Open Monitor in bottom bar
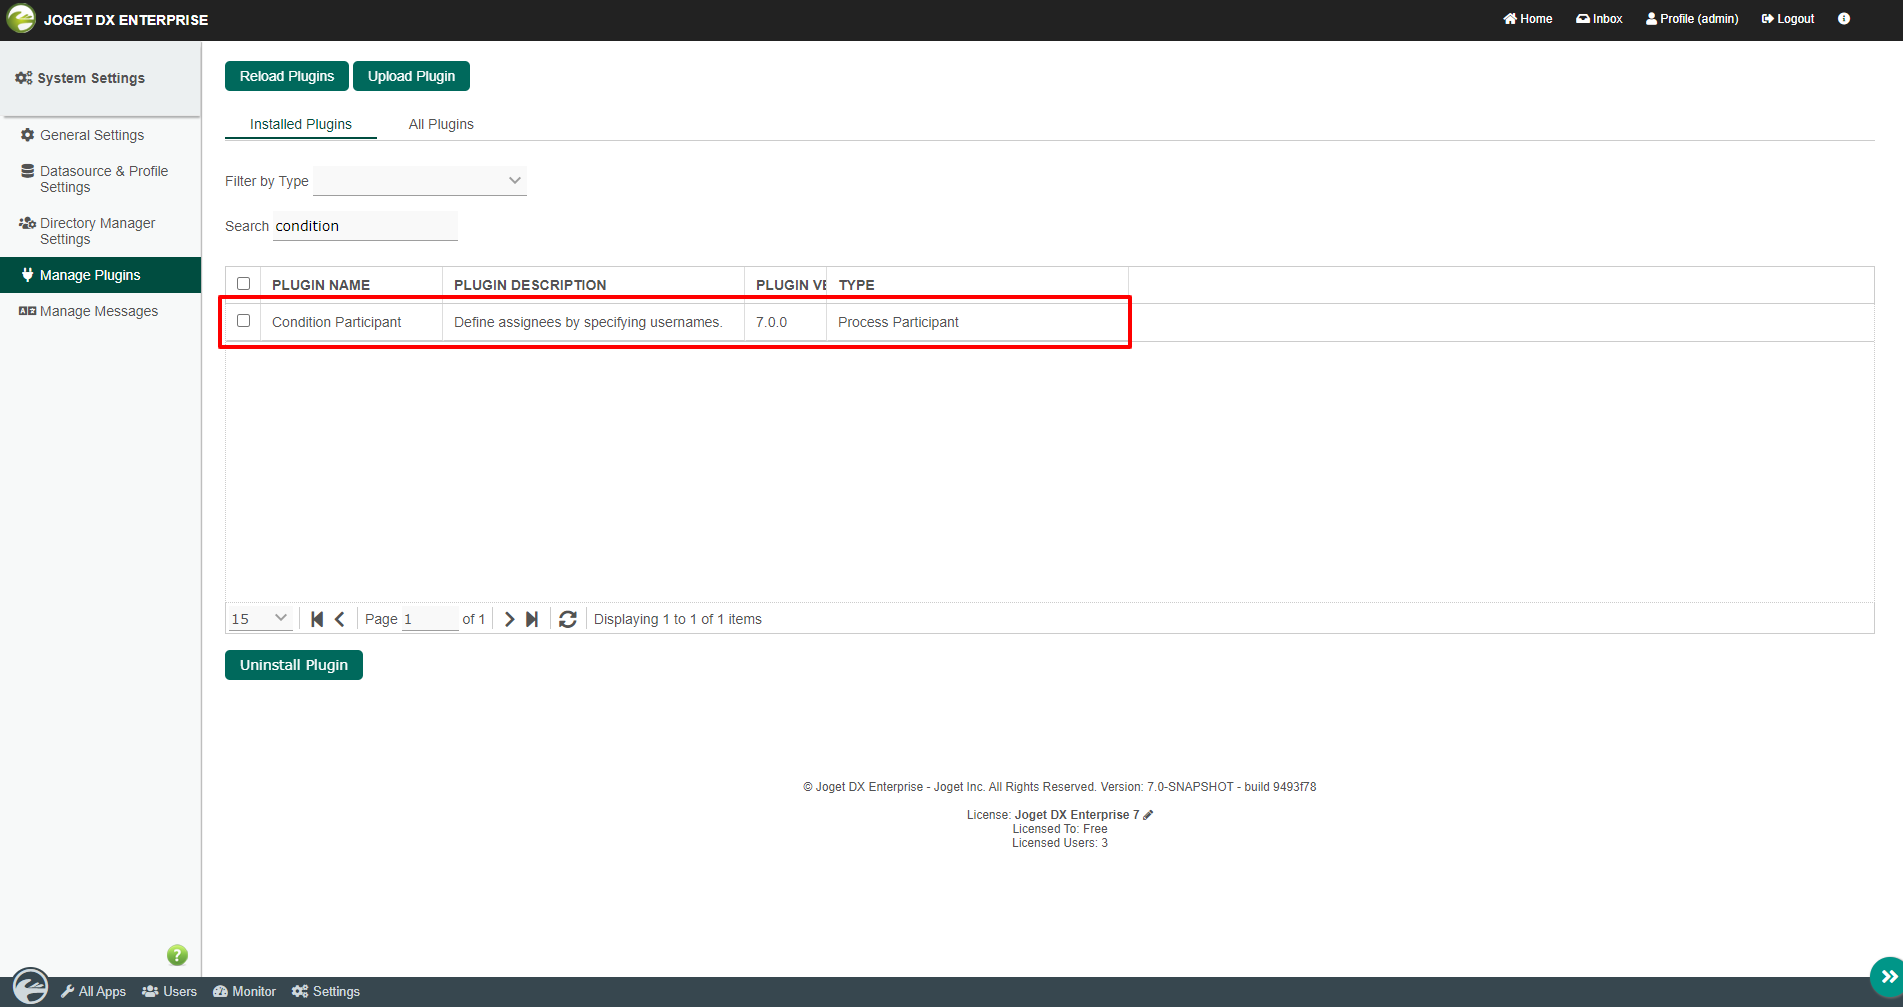The image size is (1903, 1007). click(x=244, y=991)
